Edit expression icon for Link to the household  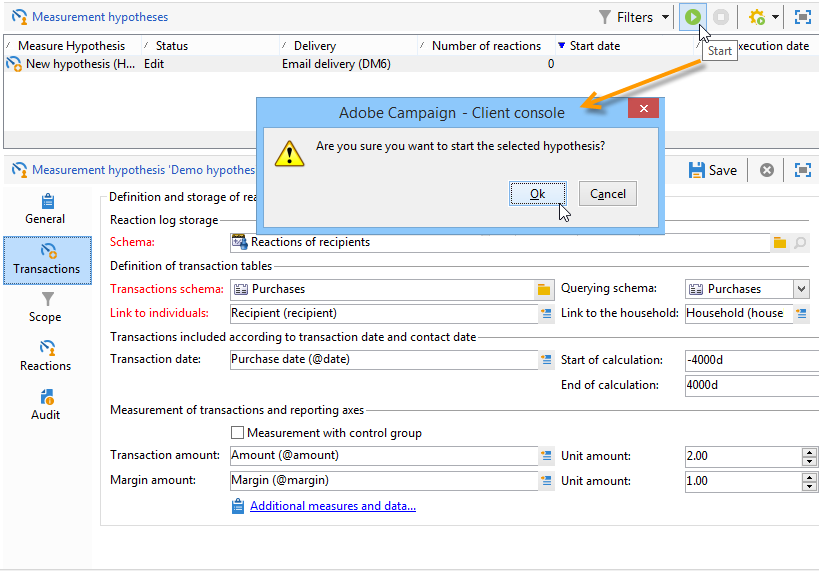(801, 313)
